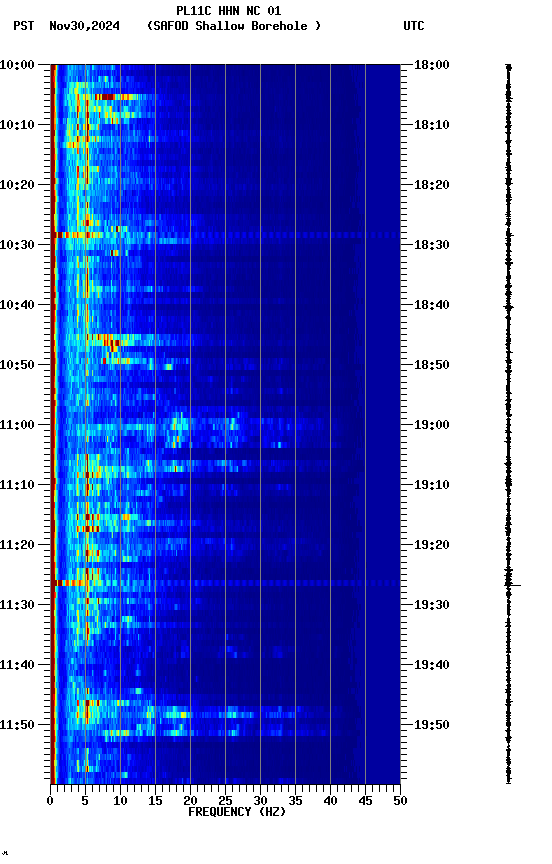552x864 pixels.
Task: Click the broadband event streak near 10:28
Action: pyautogui.click(x=225, y=235)
